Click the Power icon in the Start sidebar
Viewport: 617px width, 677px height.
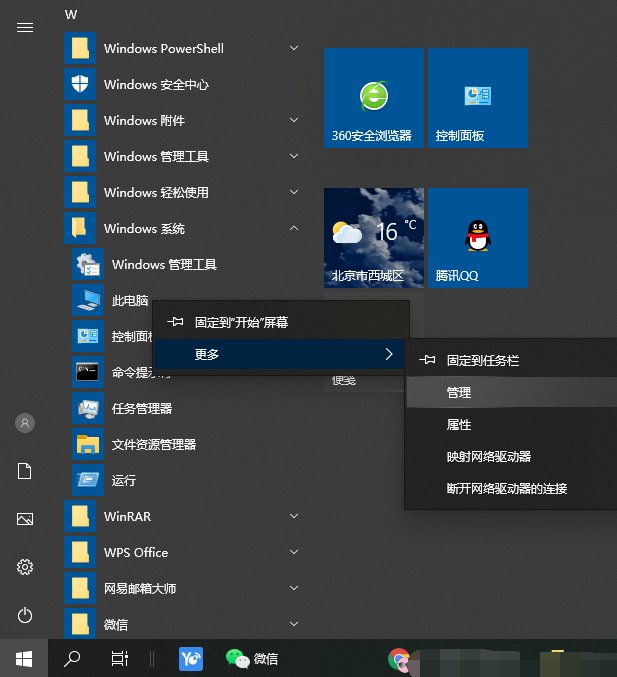tap(25, 616)
